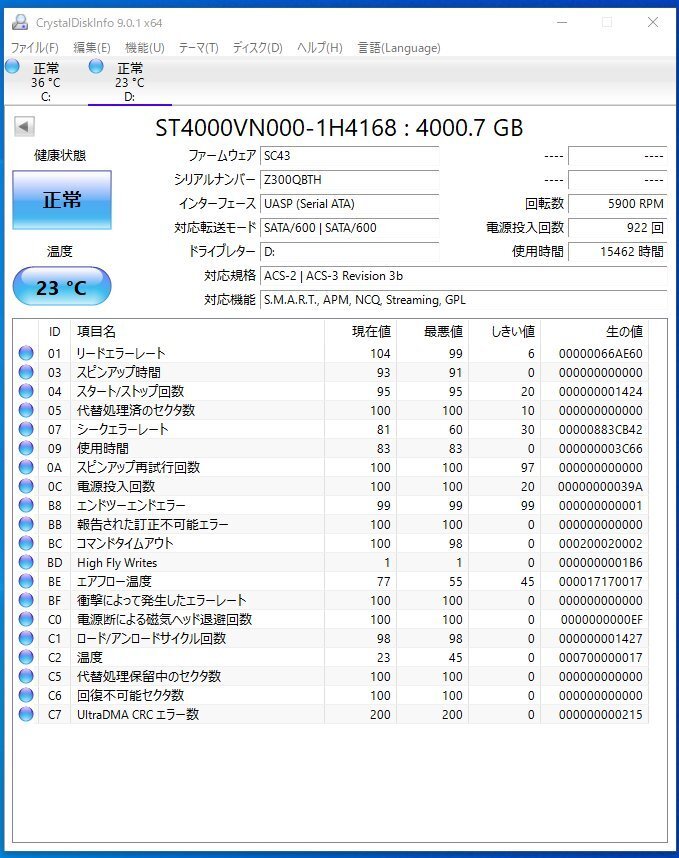
Task: Click status orb for drive D:
Action: point(96,67)
